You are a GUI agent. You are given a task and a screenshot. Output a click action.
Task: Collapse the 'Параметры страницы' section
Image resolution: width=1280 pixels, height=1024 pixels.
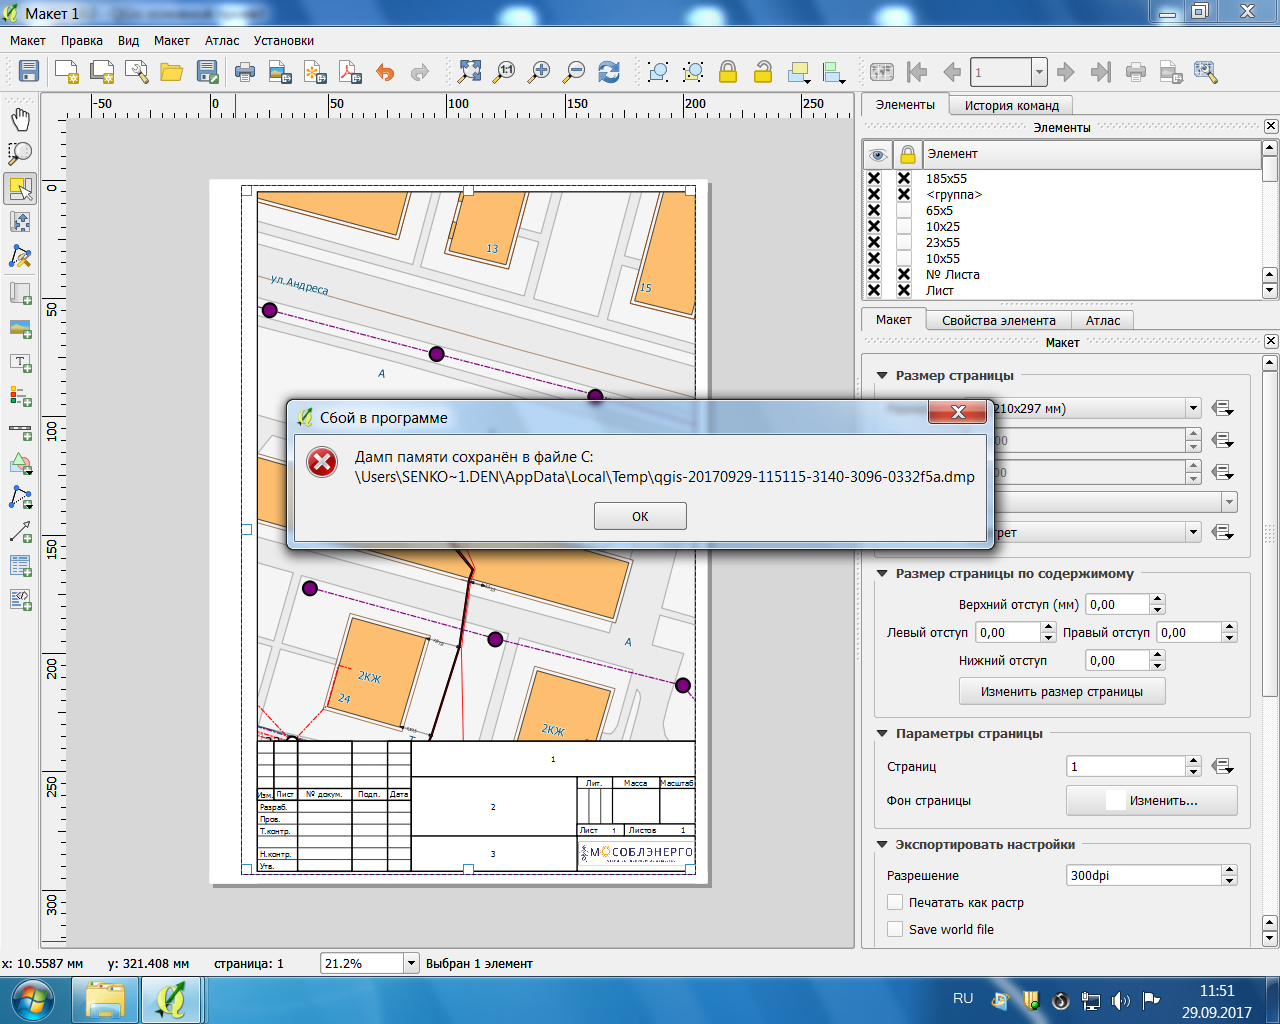coord(882,733)
